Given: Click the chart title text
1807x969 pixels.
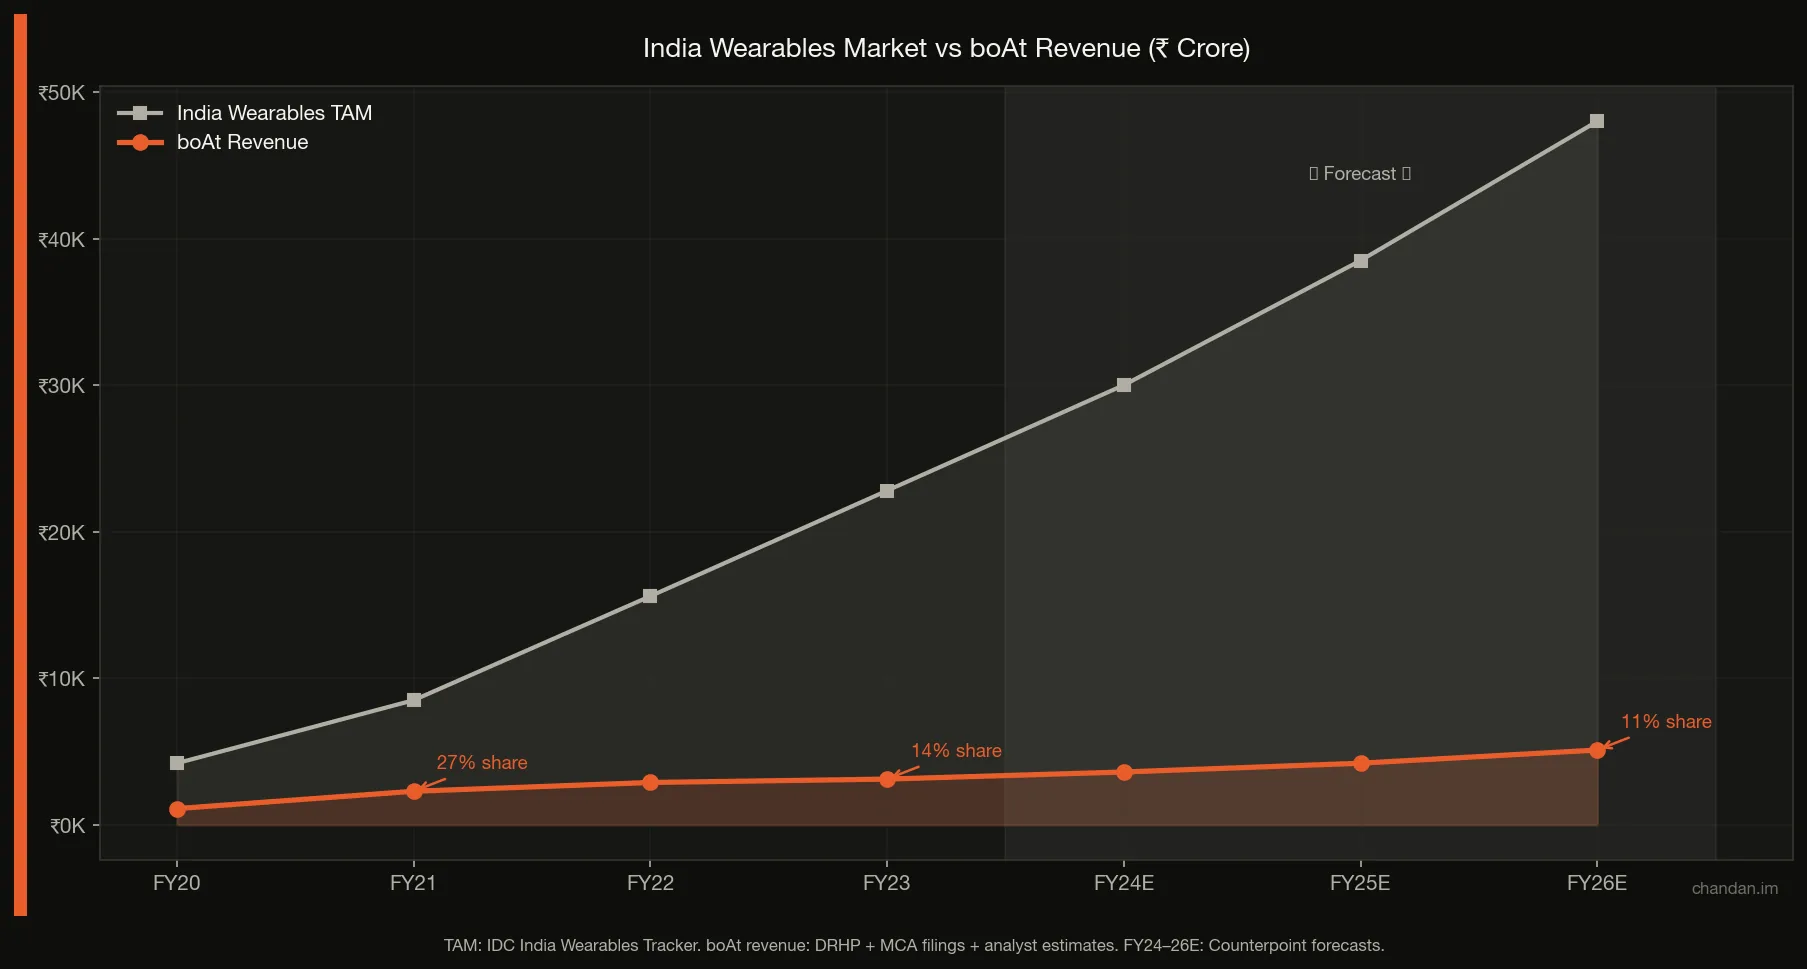Looking at the screenshot, I should click(x=946, y=48).
